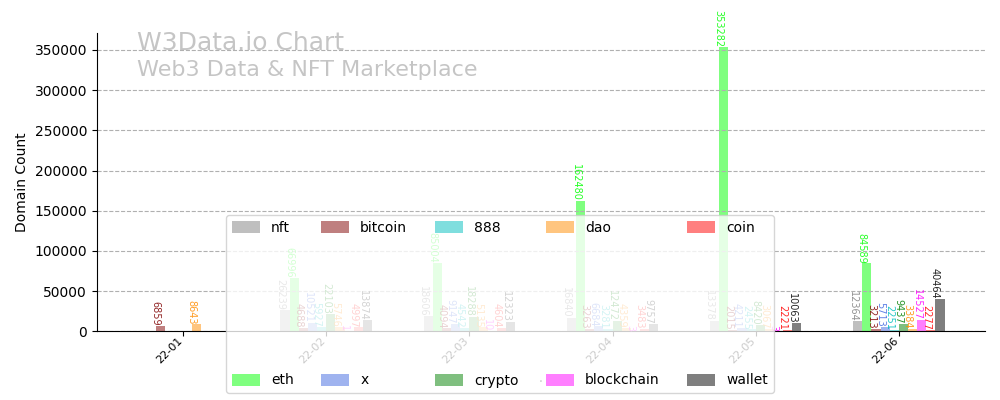Viewport: 1000px width, 400px height.
Task: Click the orange dao bar in 22-01
Action: coord(196,327)
